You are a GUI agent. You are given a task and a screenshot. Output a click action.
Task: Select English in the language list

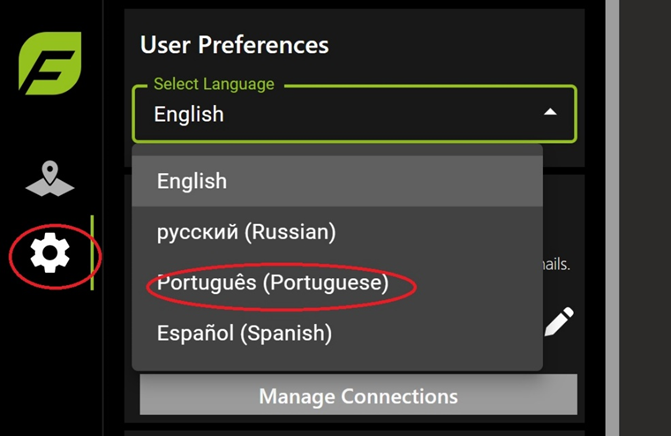pyautogui.click(x=337, y=181)
